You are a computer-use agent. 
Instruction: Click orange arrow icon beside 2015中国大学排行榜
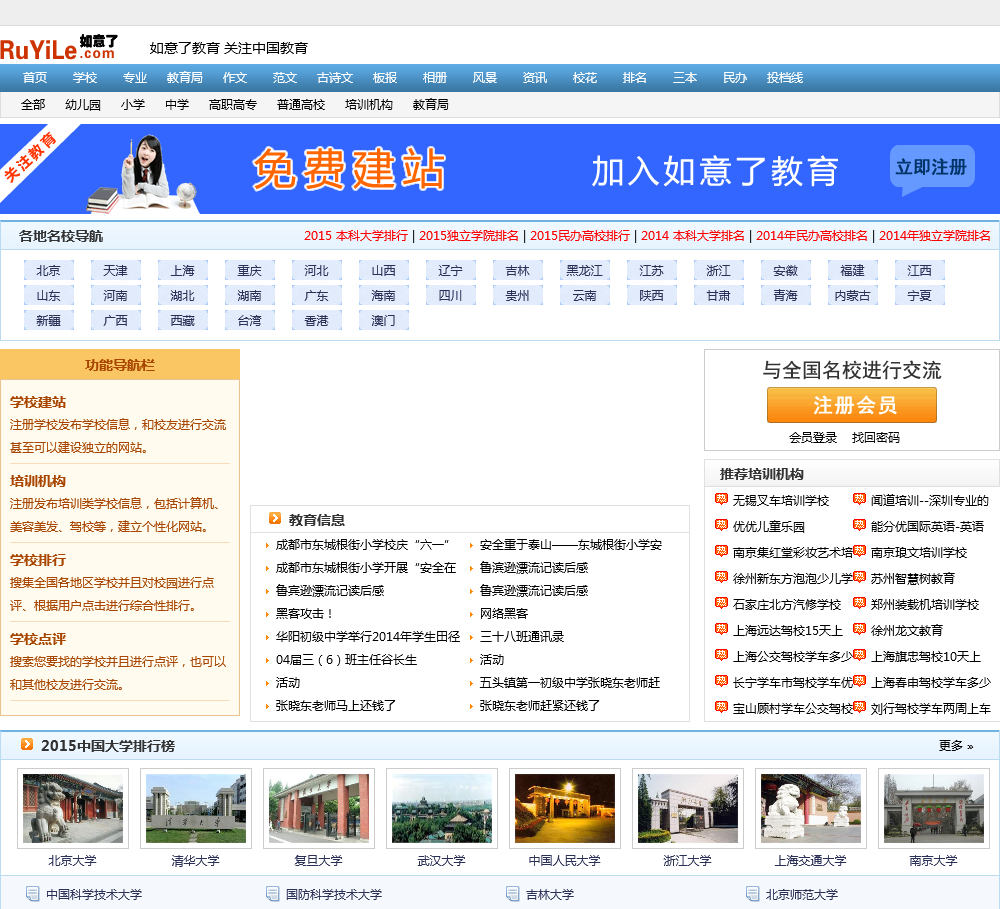(27, 744)
